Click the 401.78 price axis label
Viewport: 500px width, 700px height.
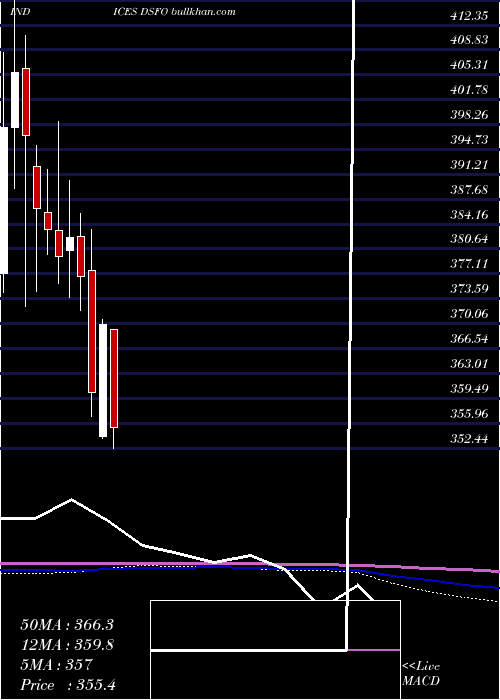pos(468,90)
